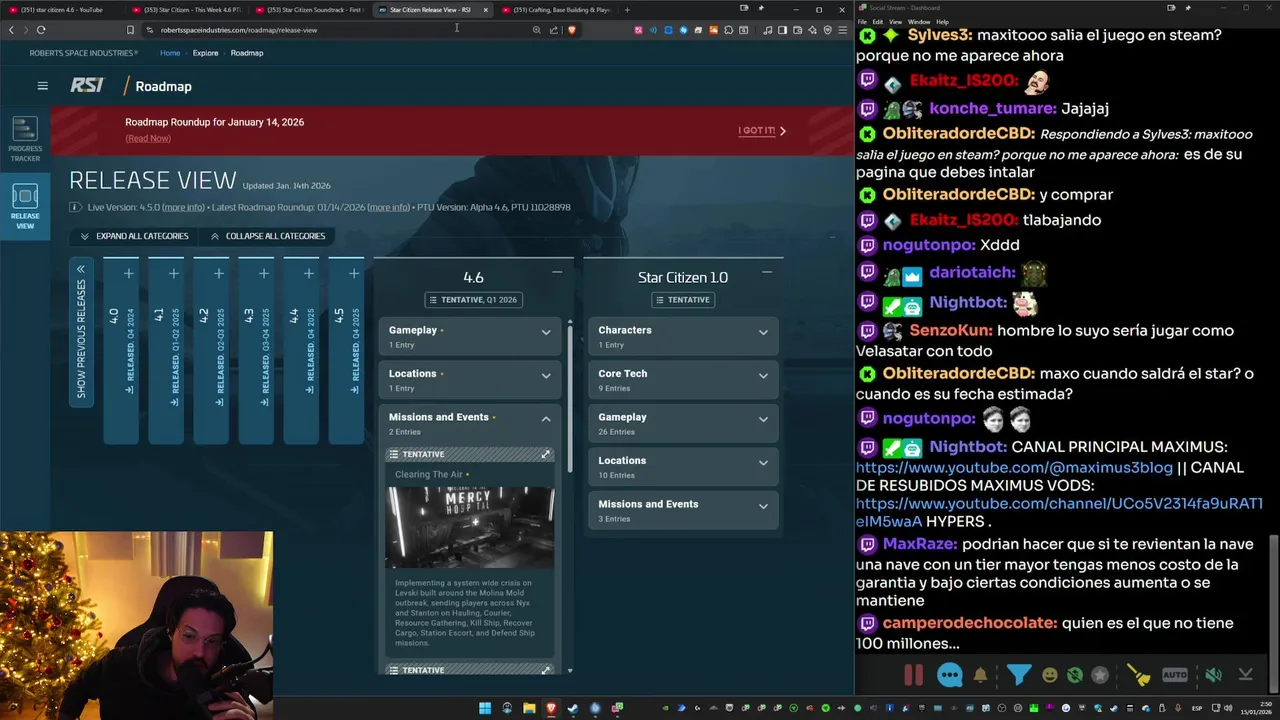Screen dimensions: 1280x720
Task: Collapse the Star Citizen 1.0 column
Action: tap(767, 272)
